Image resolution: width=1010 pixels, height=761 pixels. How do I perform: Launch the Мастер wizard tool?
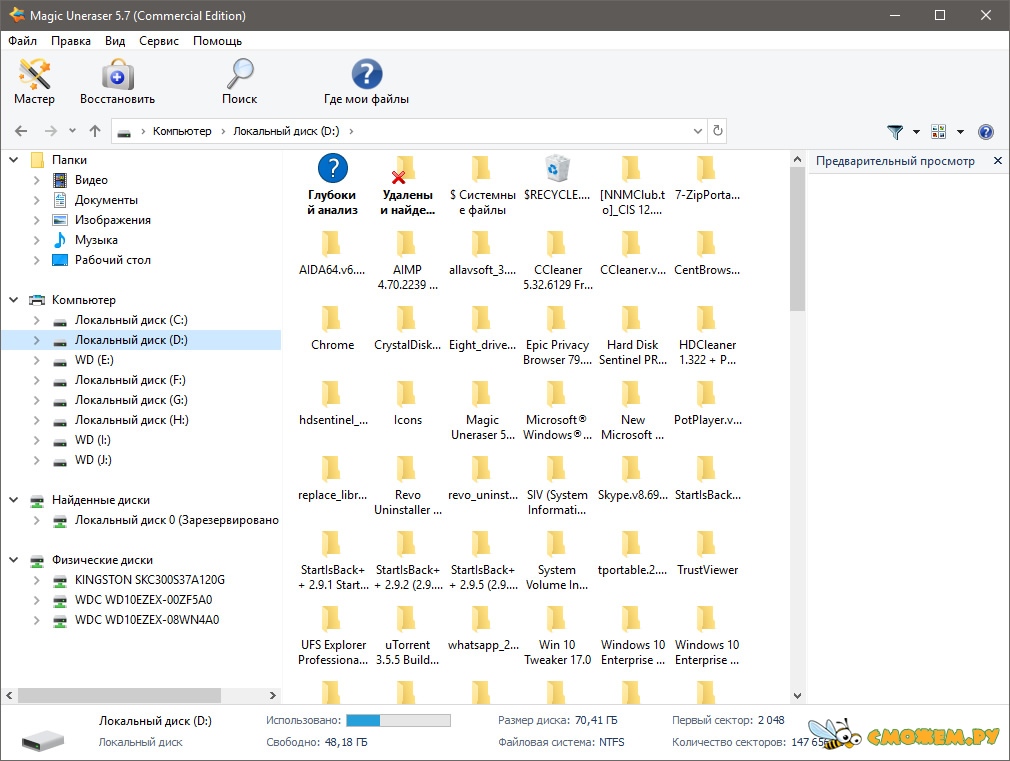[x=34, y=82]
